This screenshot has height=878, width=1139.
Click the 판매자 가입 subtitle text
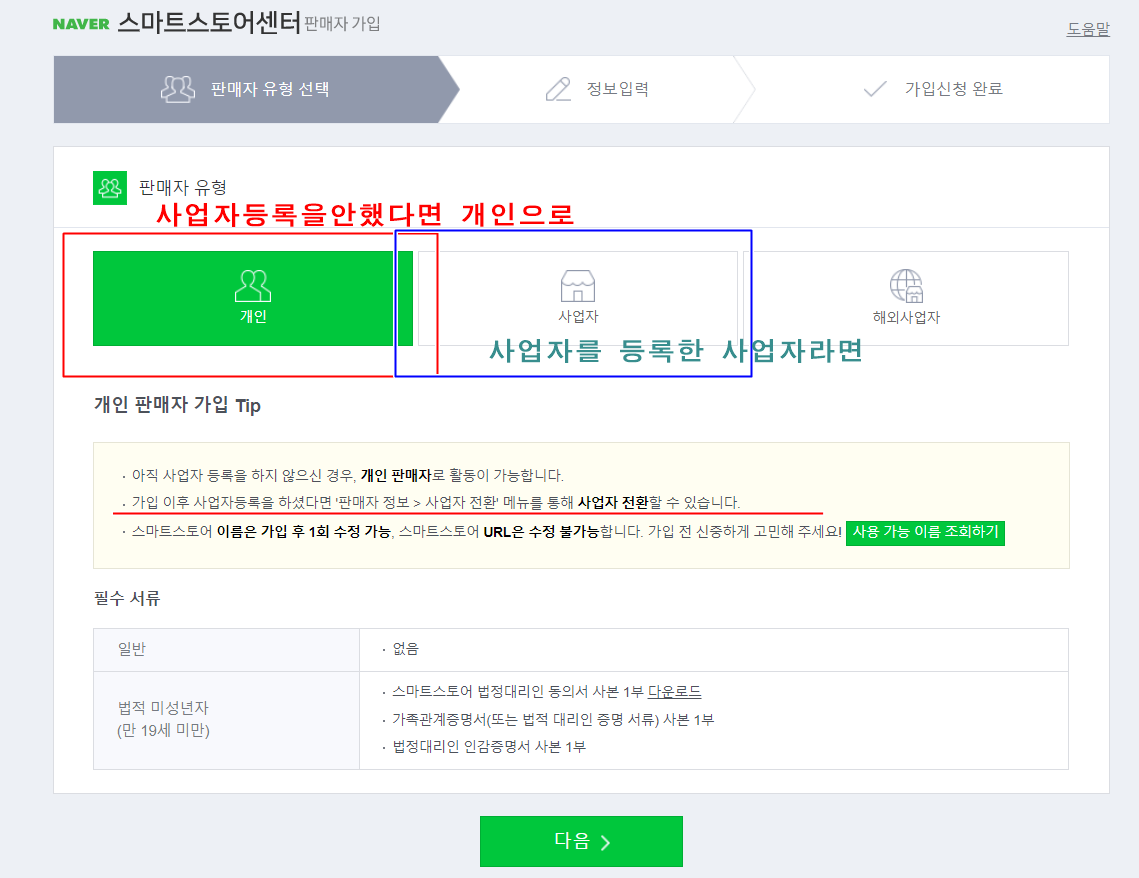point(342,24)
